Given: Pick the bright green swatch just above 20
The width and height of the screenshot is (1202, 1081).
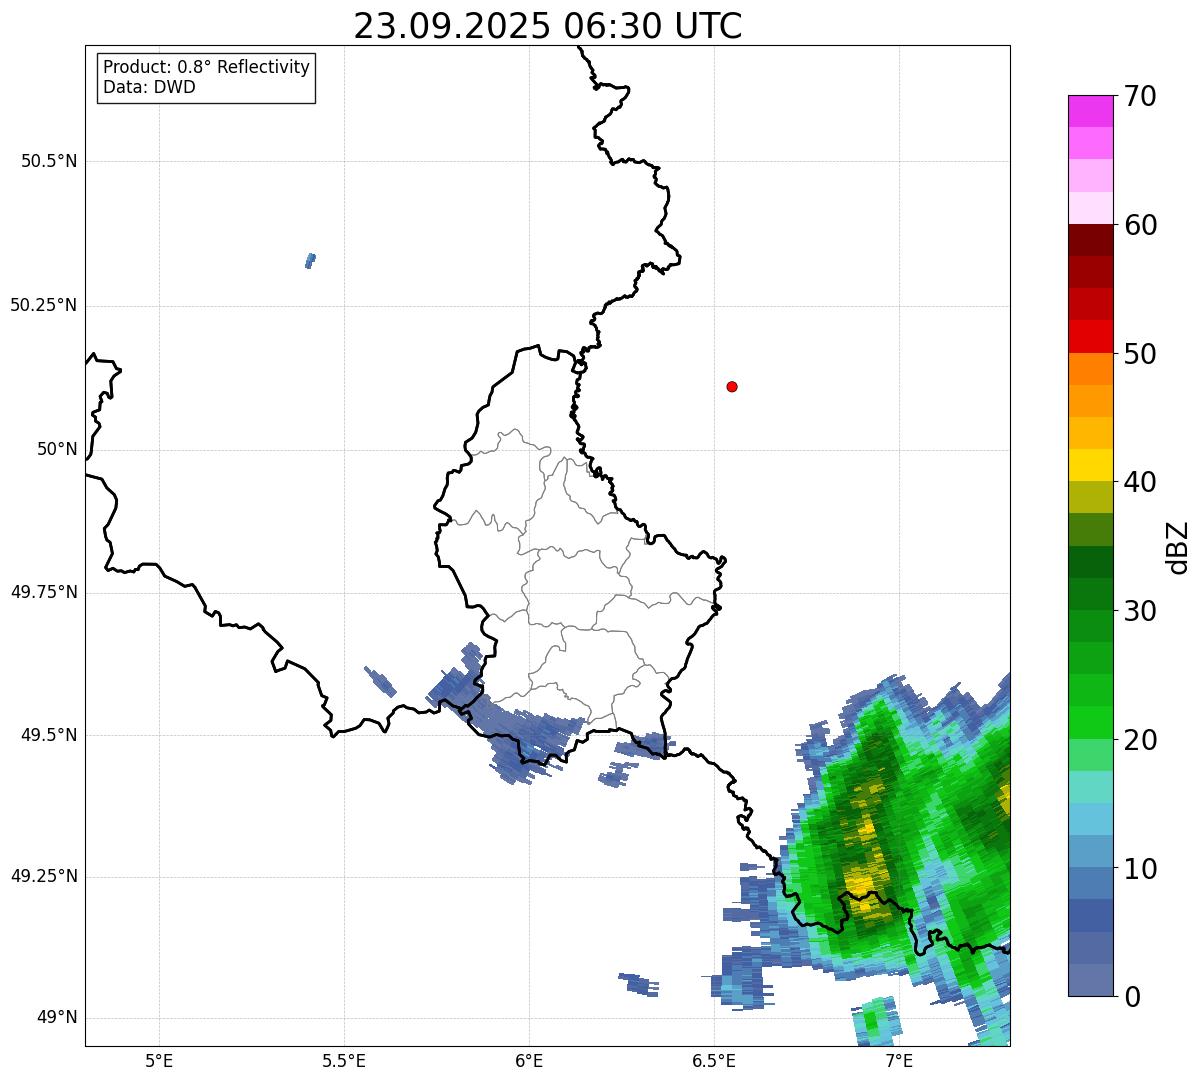Looking at the screenshot, I should point(1090,723).
